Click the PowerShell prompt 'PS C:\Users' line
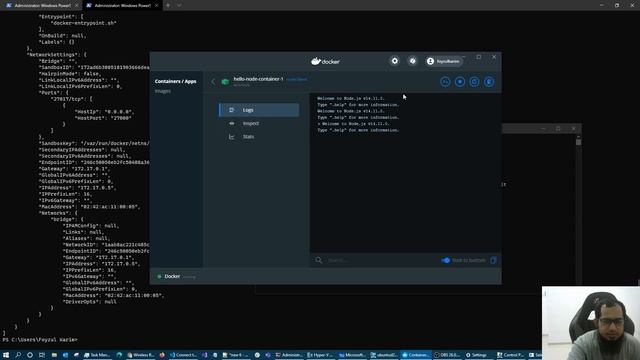Screen dimensions: 640x360 coord(40,340)
